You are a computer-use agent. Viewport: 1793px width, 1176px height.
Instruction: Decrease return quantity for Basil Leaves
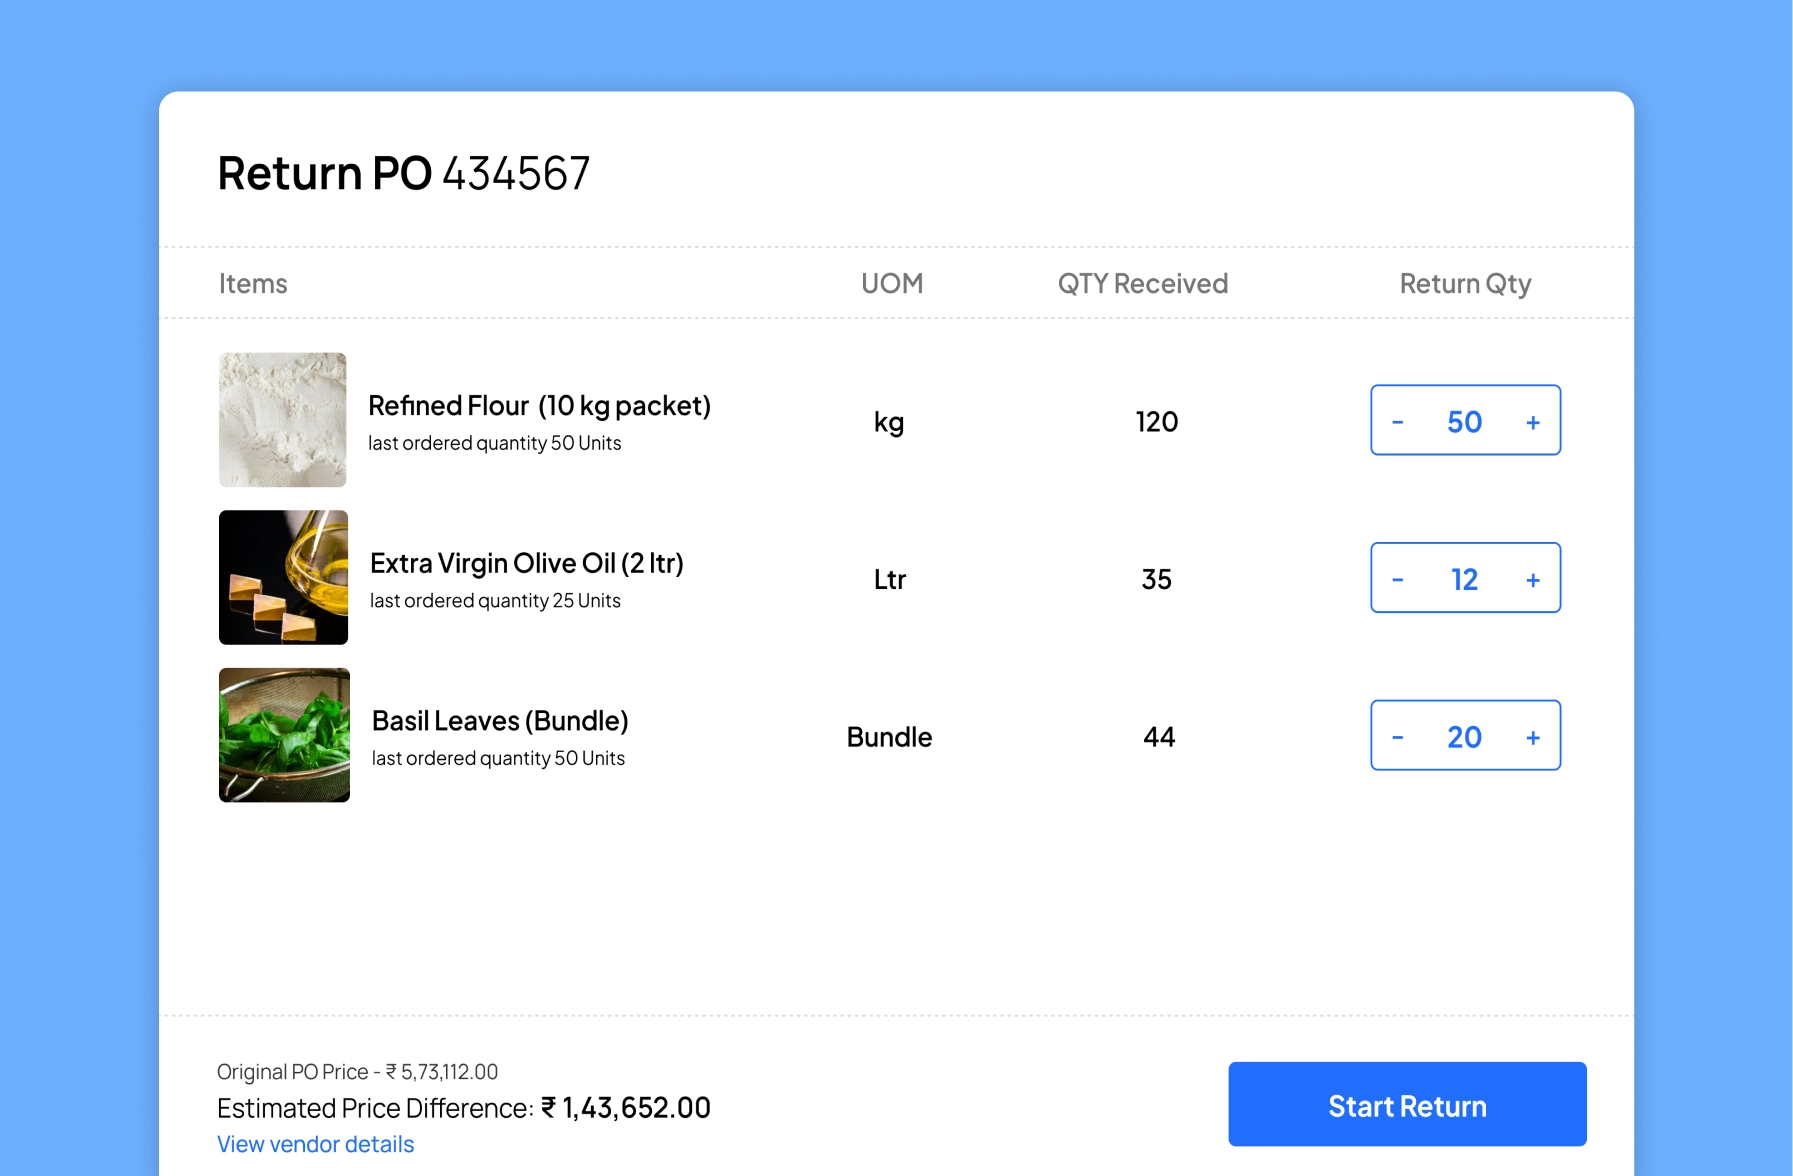click(x=1397, y=737)
